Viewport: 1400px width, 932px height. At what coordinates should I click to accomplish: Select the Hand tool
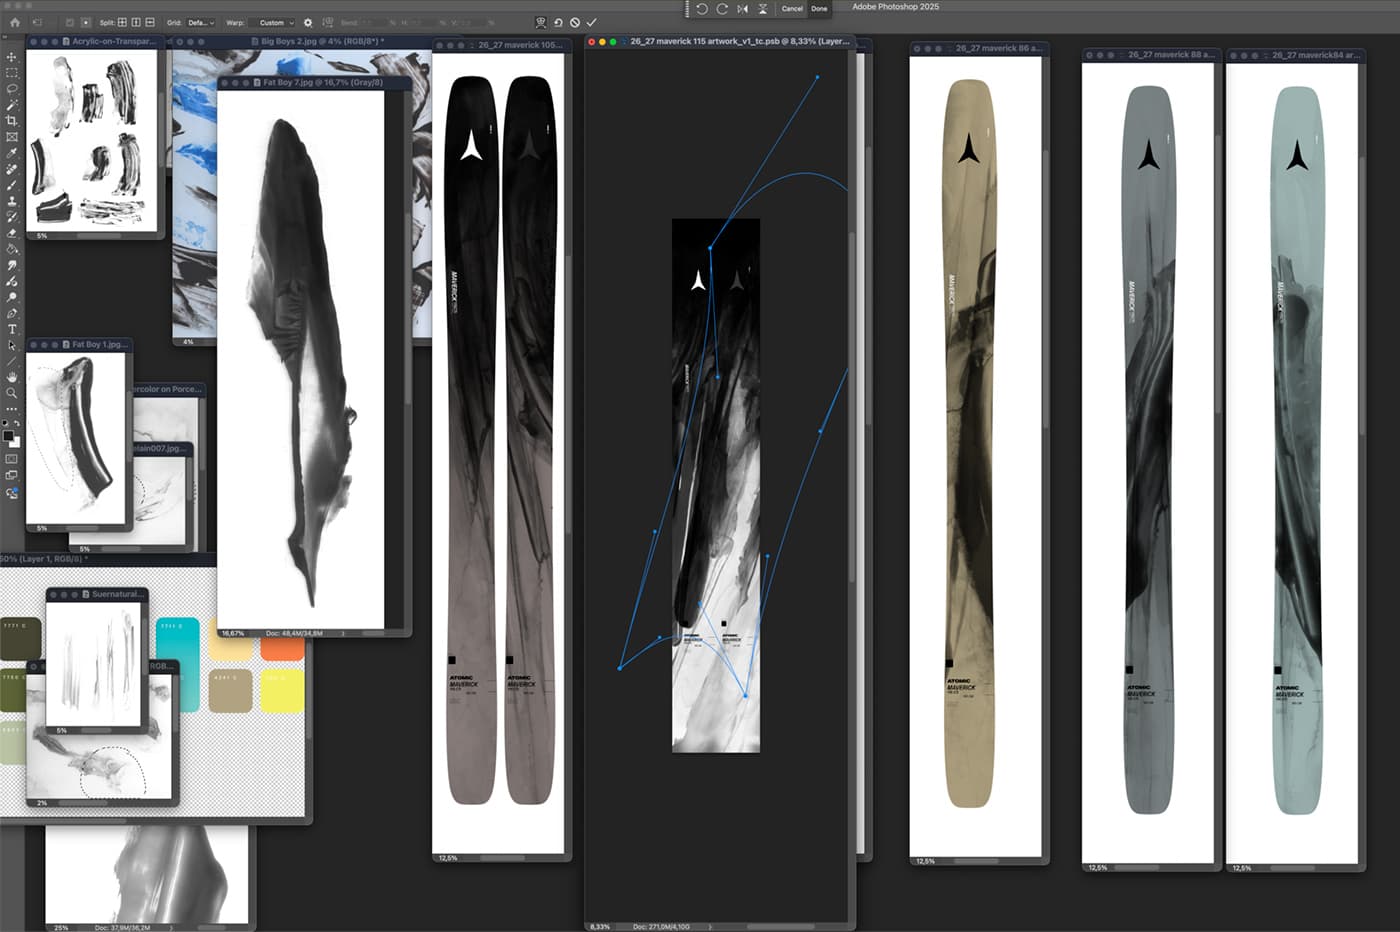pos(12,377)
